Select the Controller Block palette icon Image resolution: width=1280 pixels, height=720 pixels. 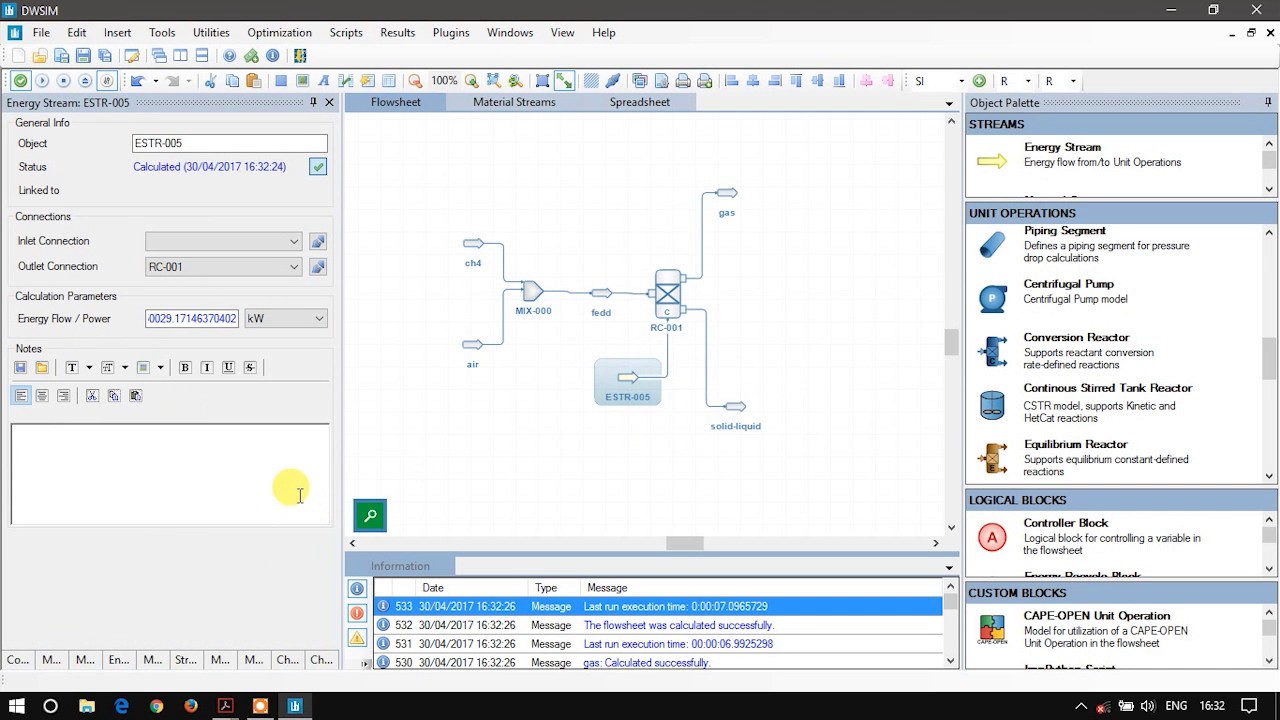(x=992, y=537)
